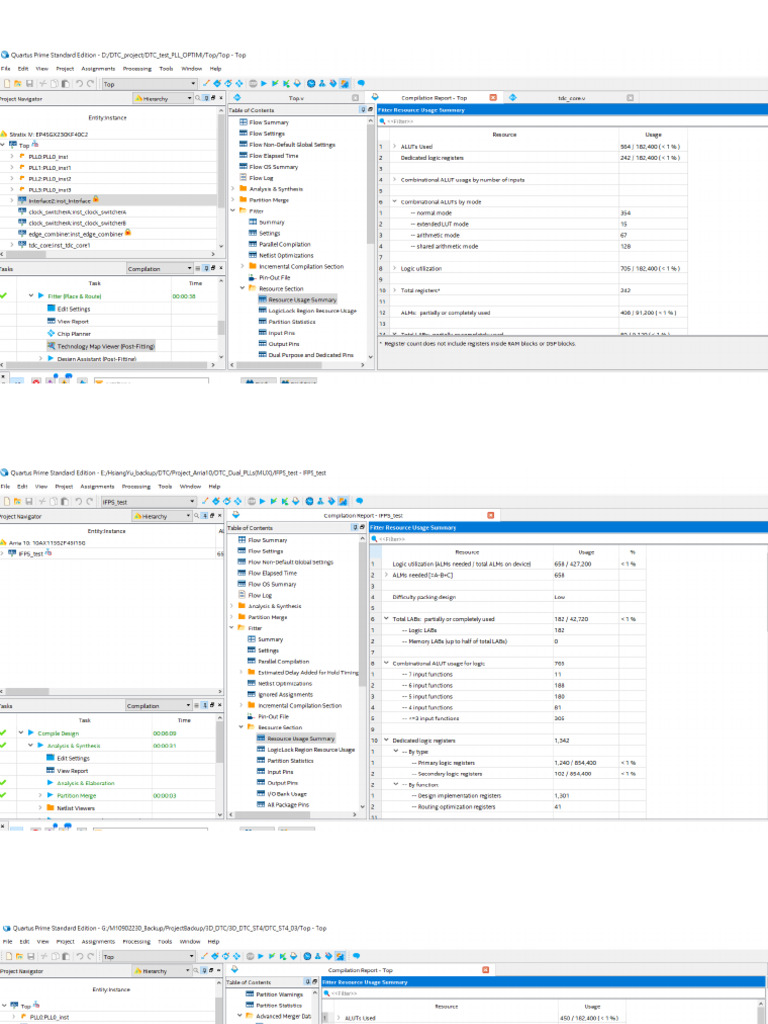Click the Arria 10 device warning icon
Screen dimensions: 768x1024
[4, 542]
